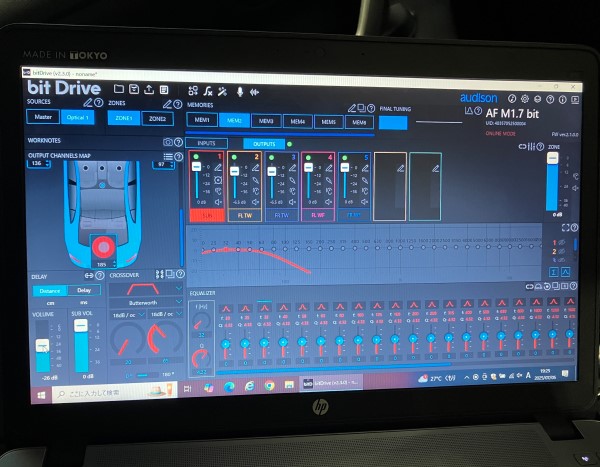Open the microphone measurement tool
600x467 pixels.
tap(240, 91)
